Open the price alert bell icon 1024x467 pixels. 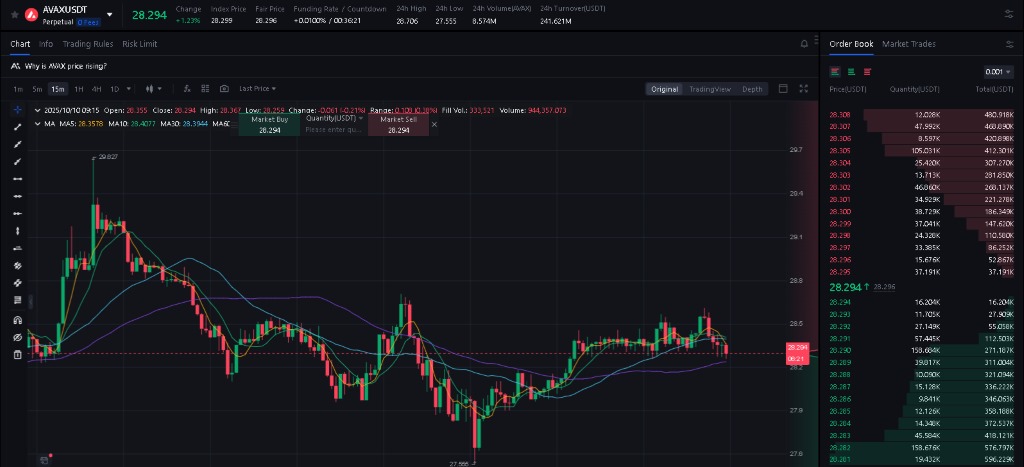(x=802, y=44)
